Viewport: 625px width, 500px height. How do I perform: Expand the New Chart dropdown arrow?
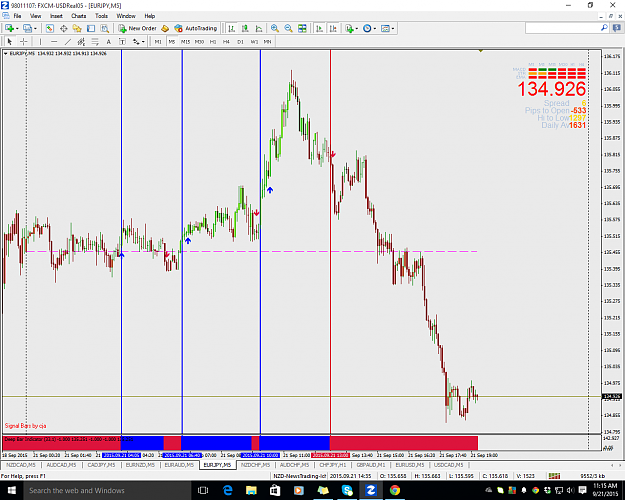(17, 29)
